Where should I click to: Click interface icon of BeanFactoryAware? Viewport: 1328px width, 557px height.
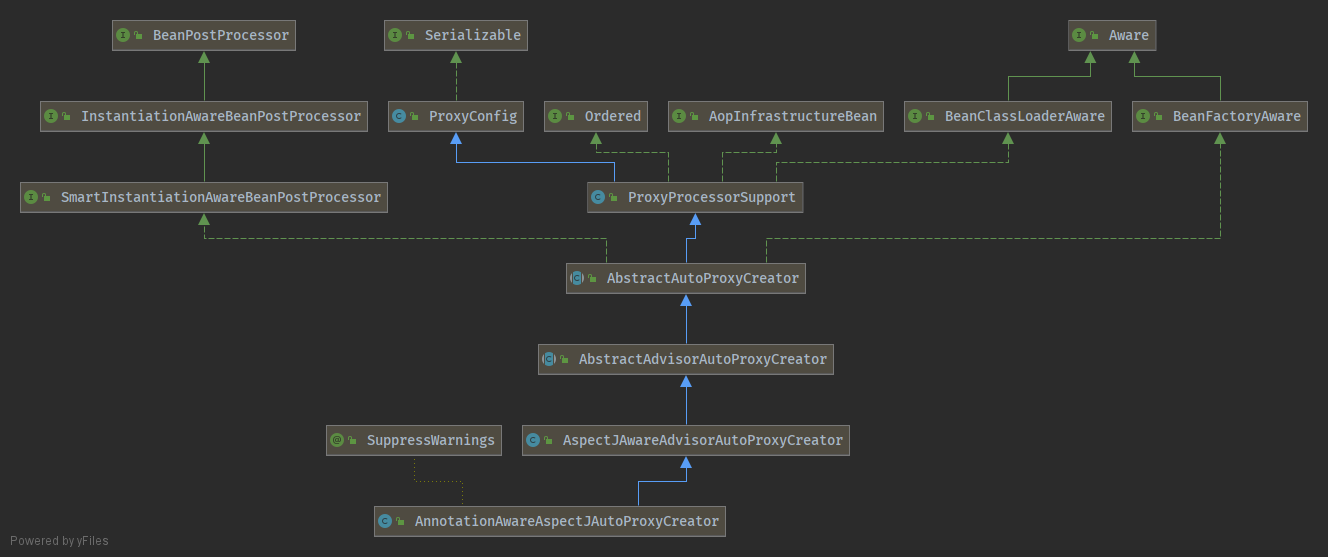(x=1144, y=116)
